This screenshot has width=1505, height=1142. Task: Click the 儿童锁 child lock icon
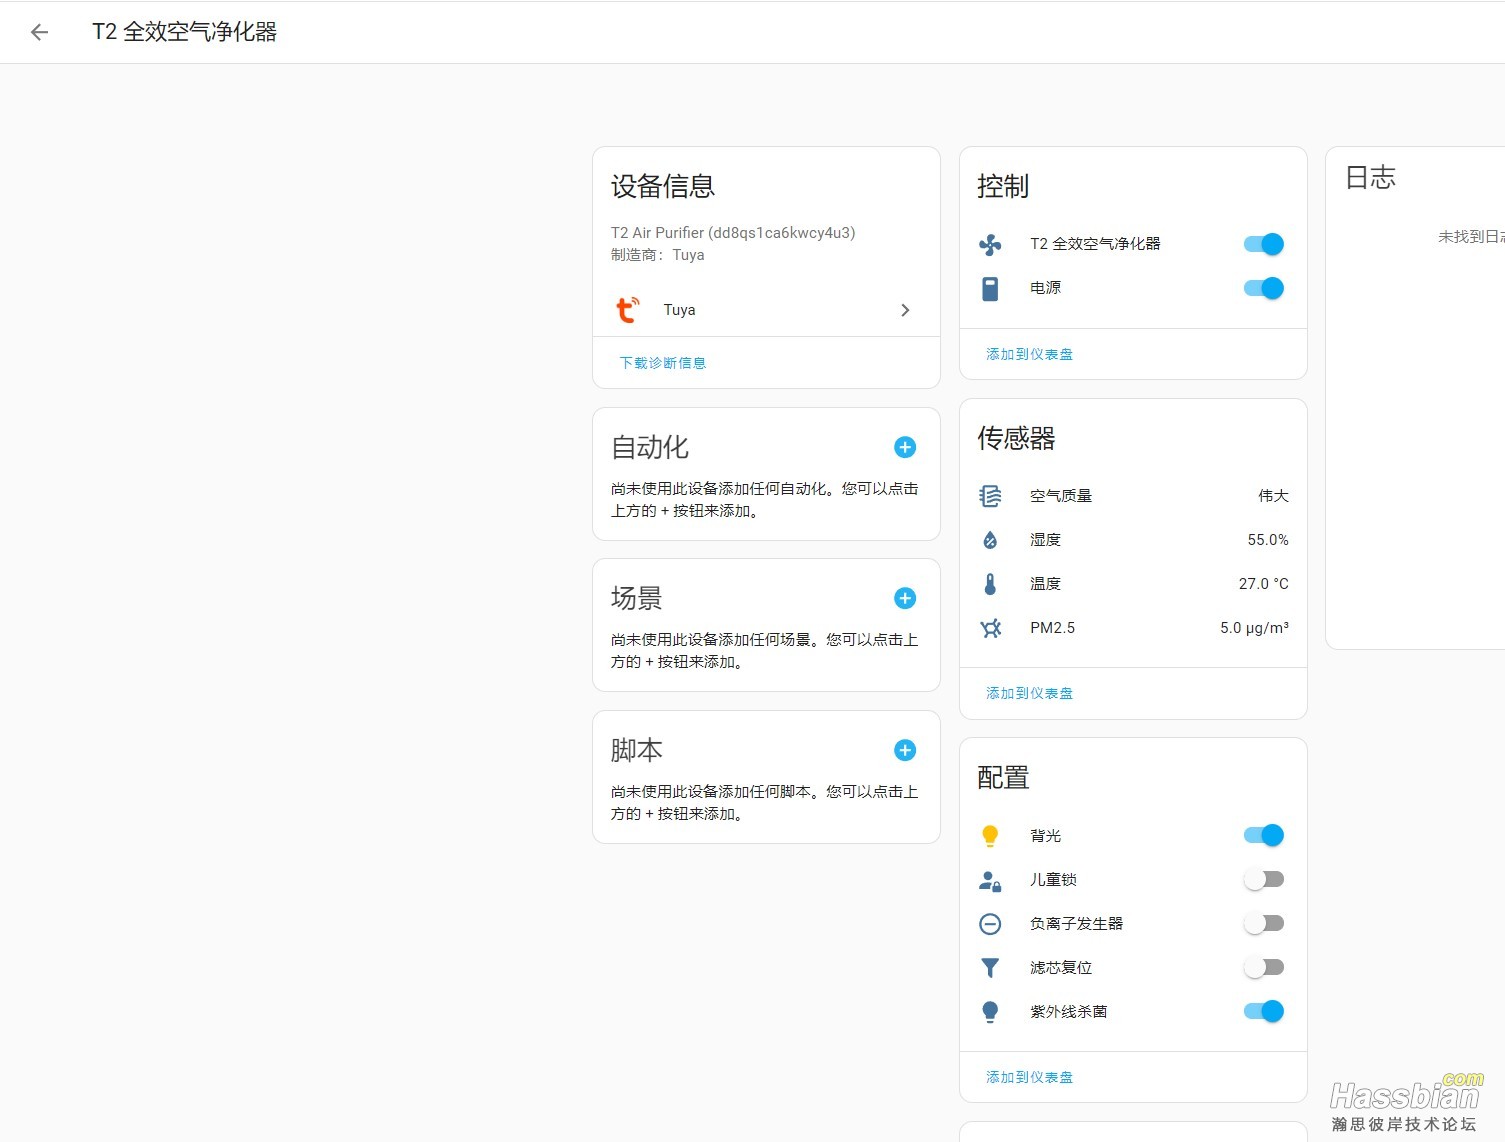(x=990, y=880)
